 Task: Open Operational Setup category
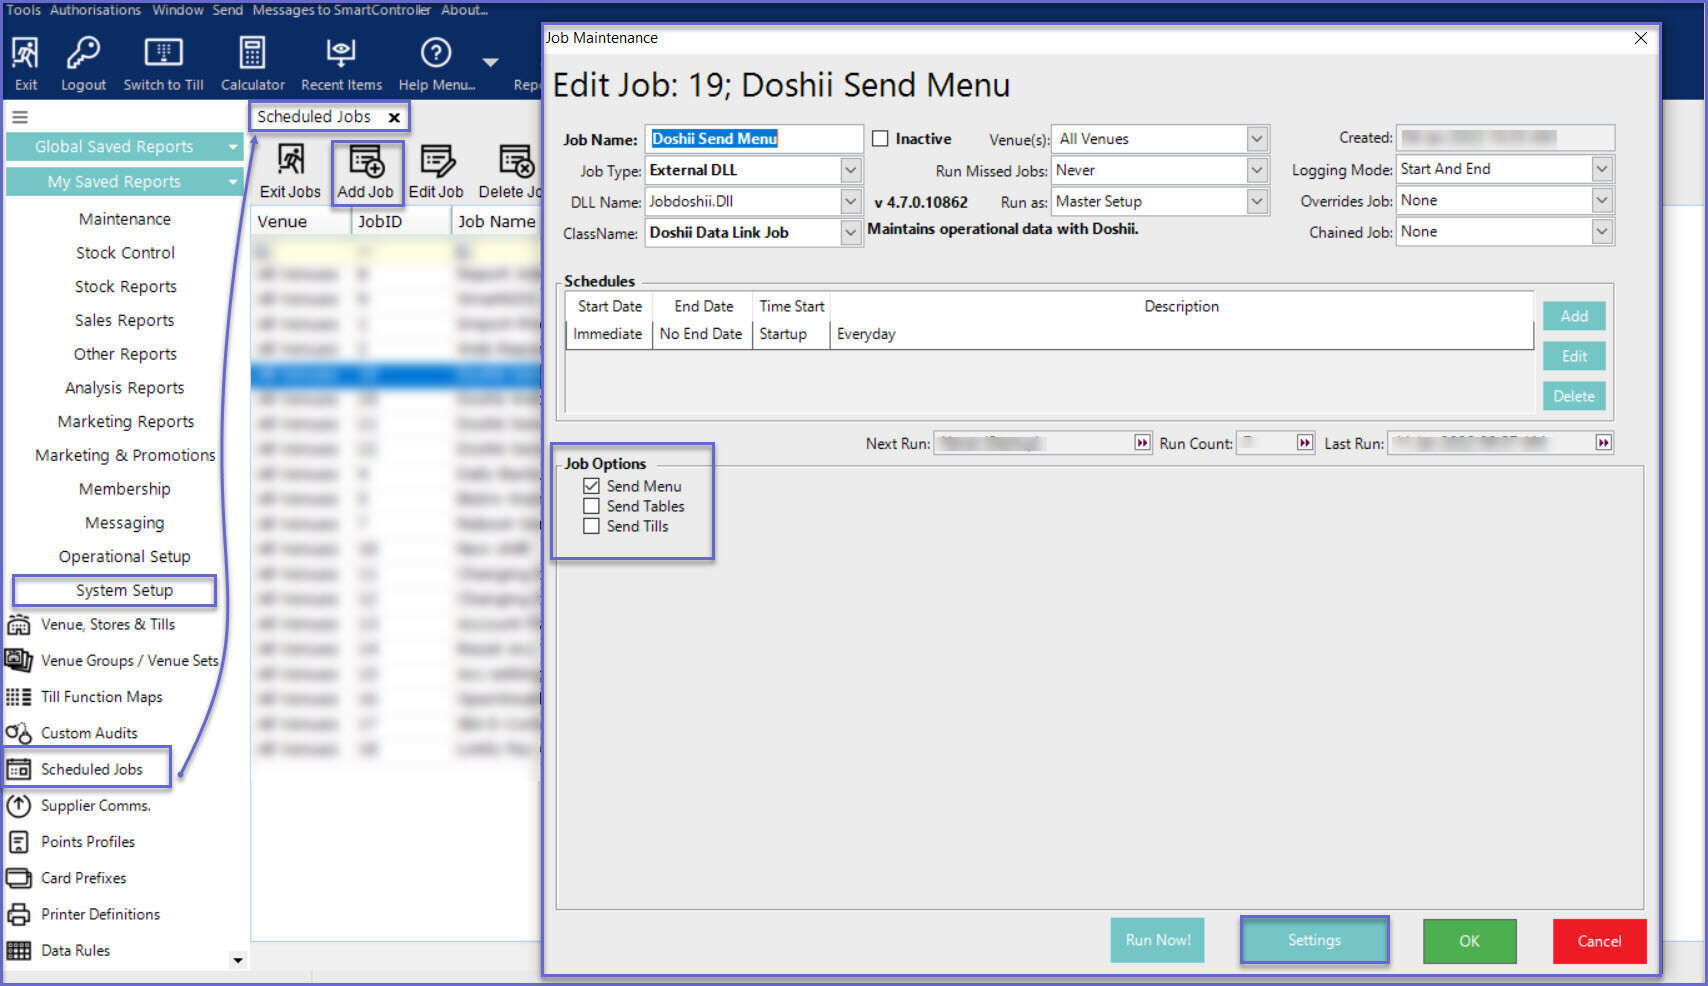point(124,557)
